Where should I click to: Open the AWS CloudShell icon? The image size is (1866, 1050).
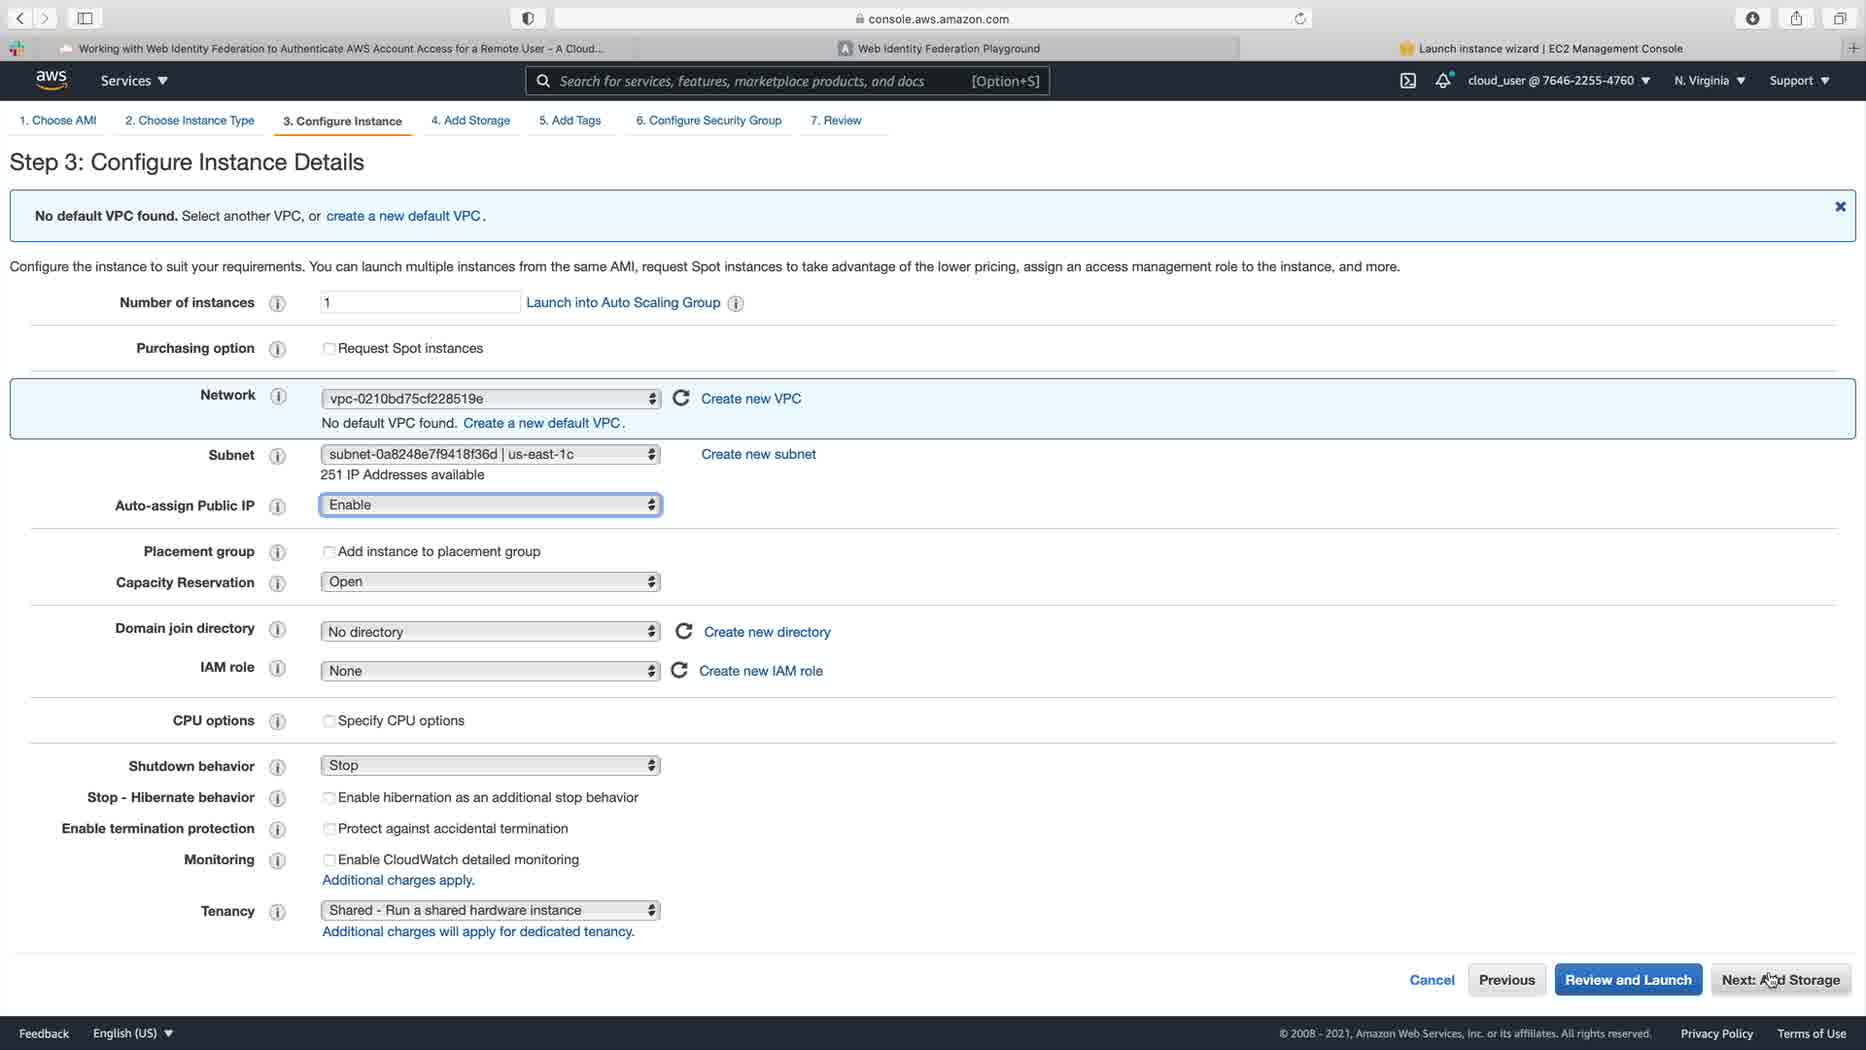(x=1408, y=81)
